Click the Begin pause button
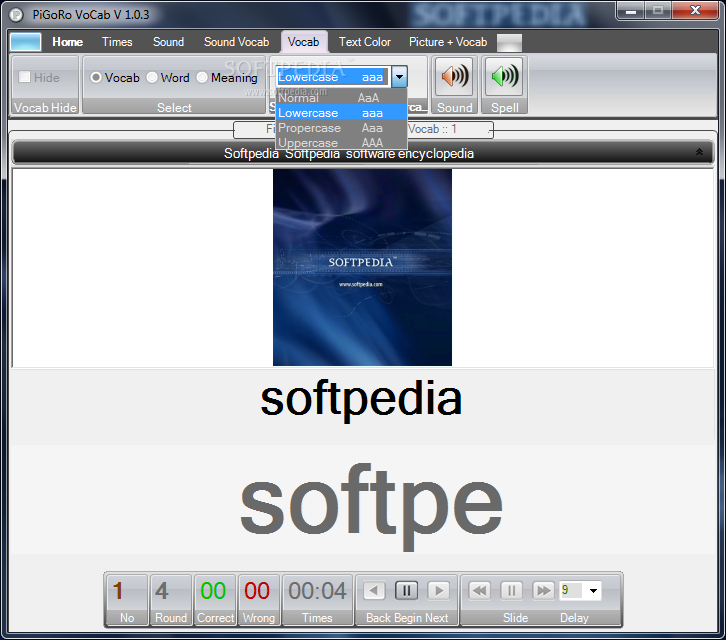726x640 pixels. [x=407, y=590]
